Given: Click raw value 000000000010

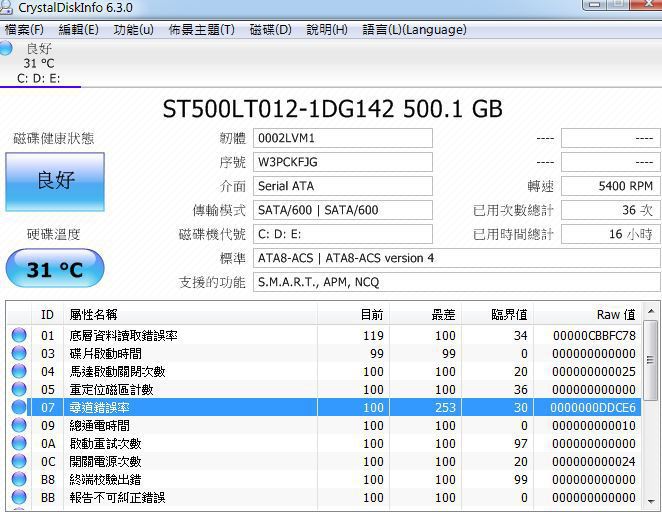Looking at the screenshot, I should [x=594, y=425].
